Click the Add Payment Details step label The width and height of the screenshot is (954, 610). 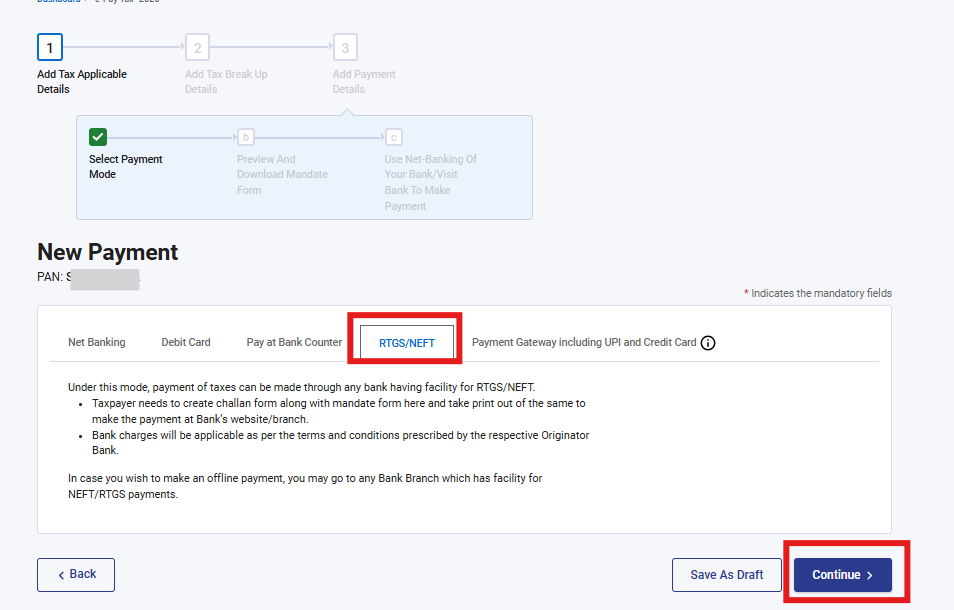(364, 81)
